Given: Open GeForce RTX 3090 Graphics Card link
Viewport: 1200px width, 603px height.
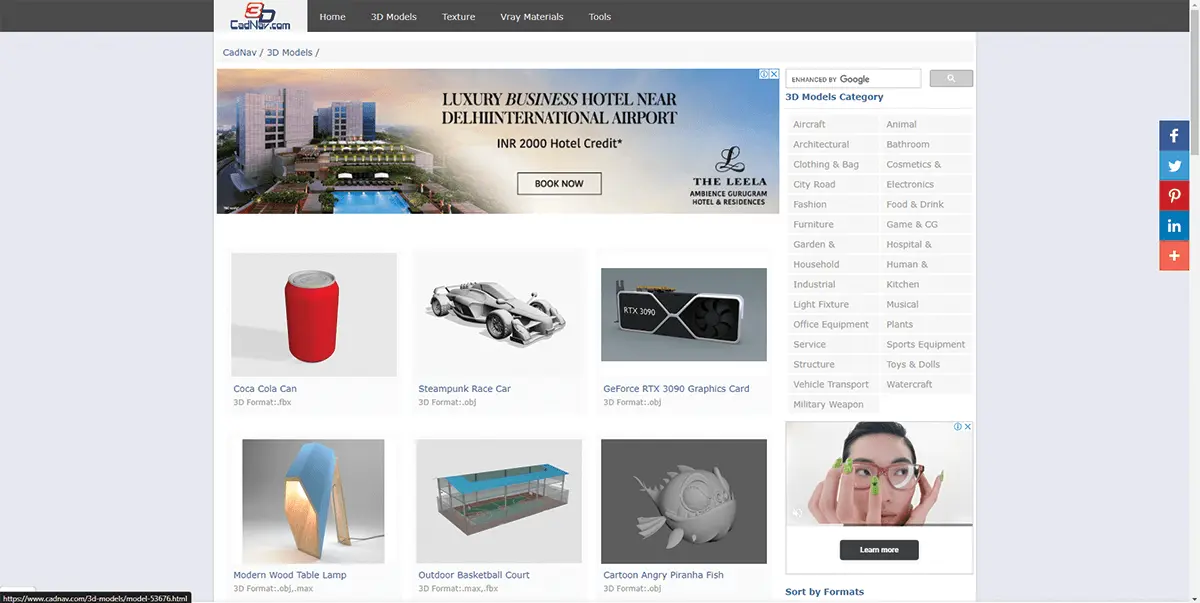Looking at the screenshot, I should click(x=676, y=389).
